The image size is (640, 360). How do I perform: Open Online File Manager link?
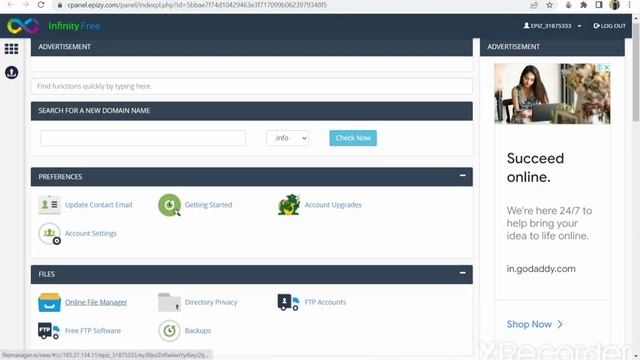click(96, 302)
